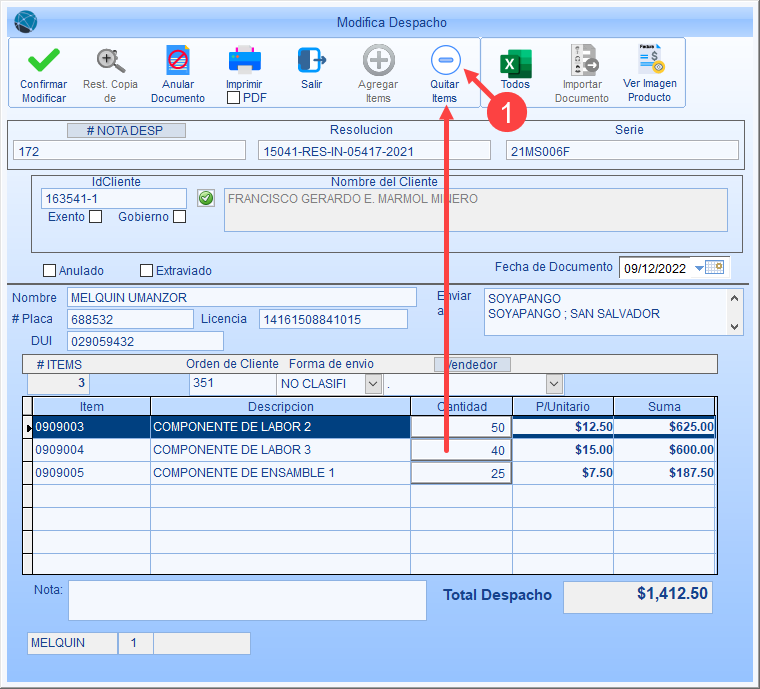Click the Orden de Cliente field 351
760x689 pixels.
[233, 384]
